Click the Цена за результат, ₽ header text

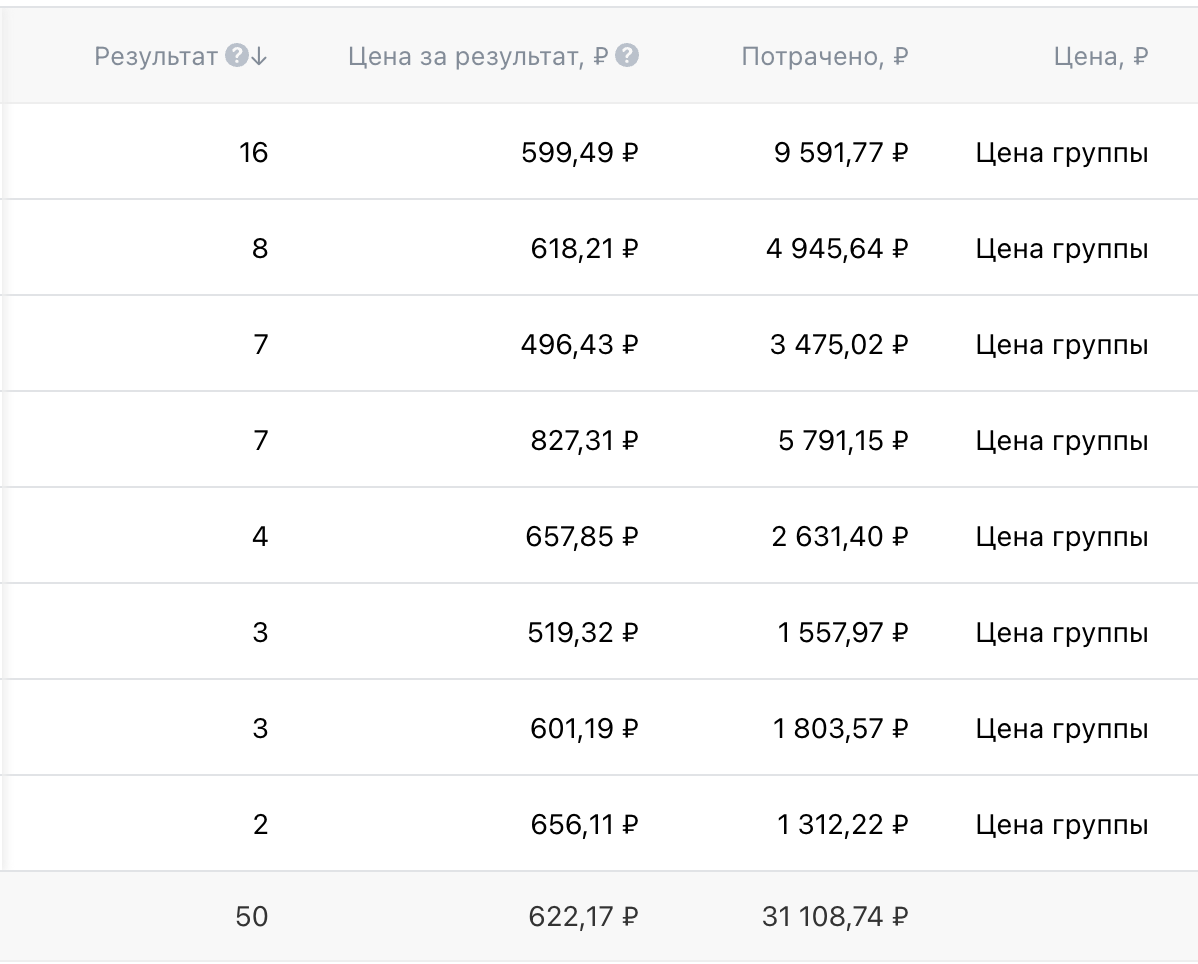478,56
